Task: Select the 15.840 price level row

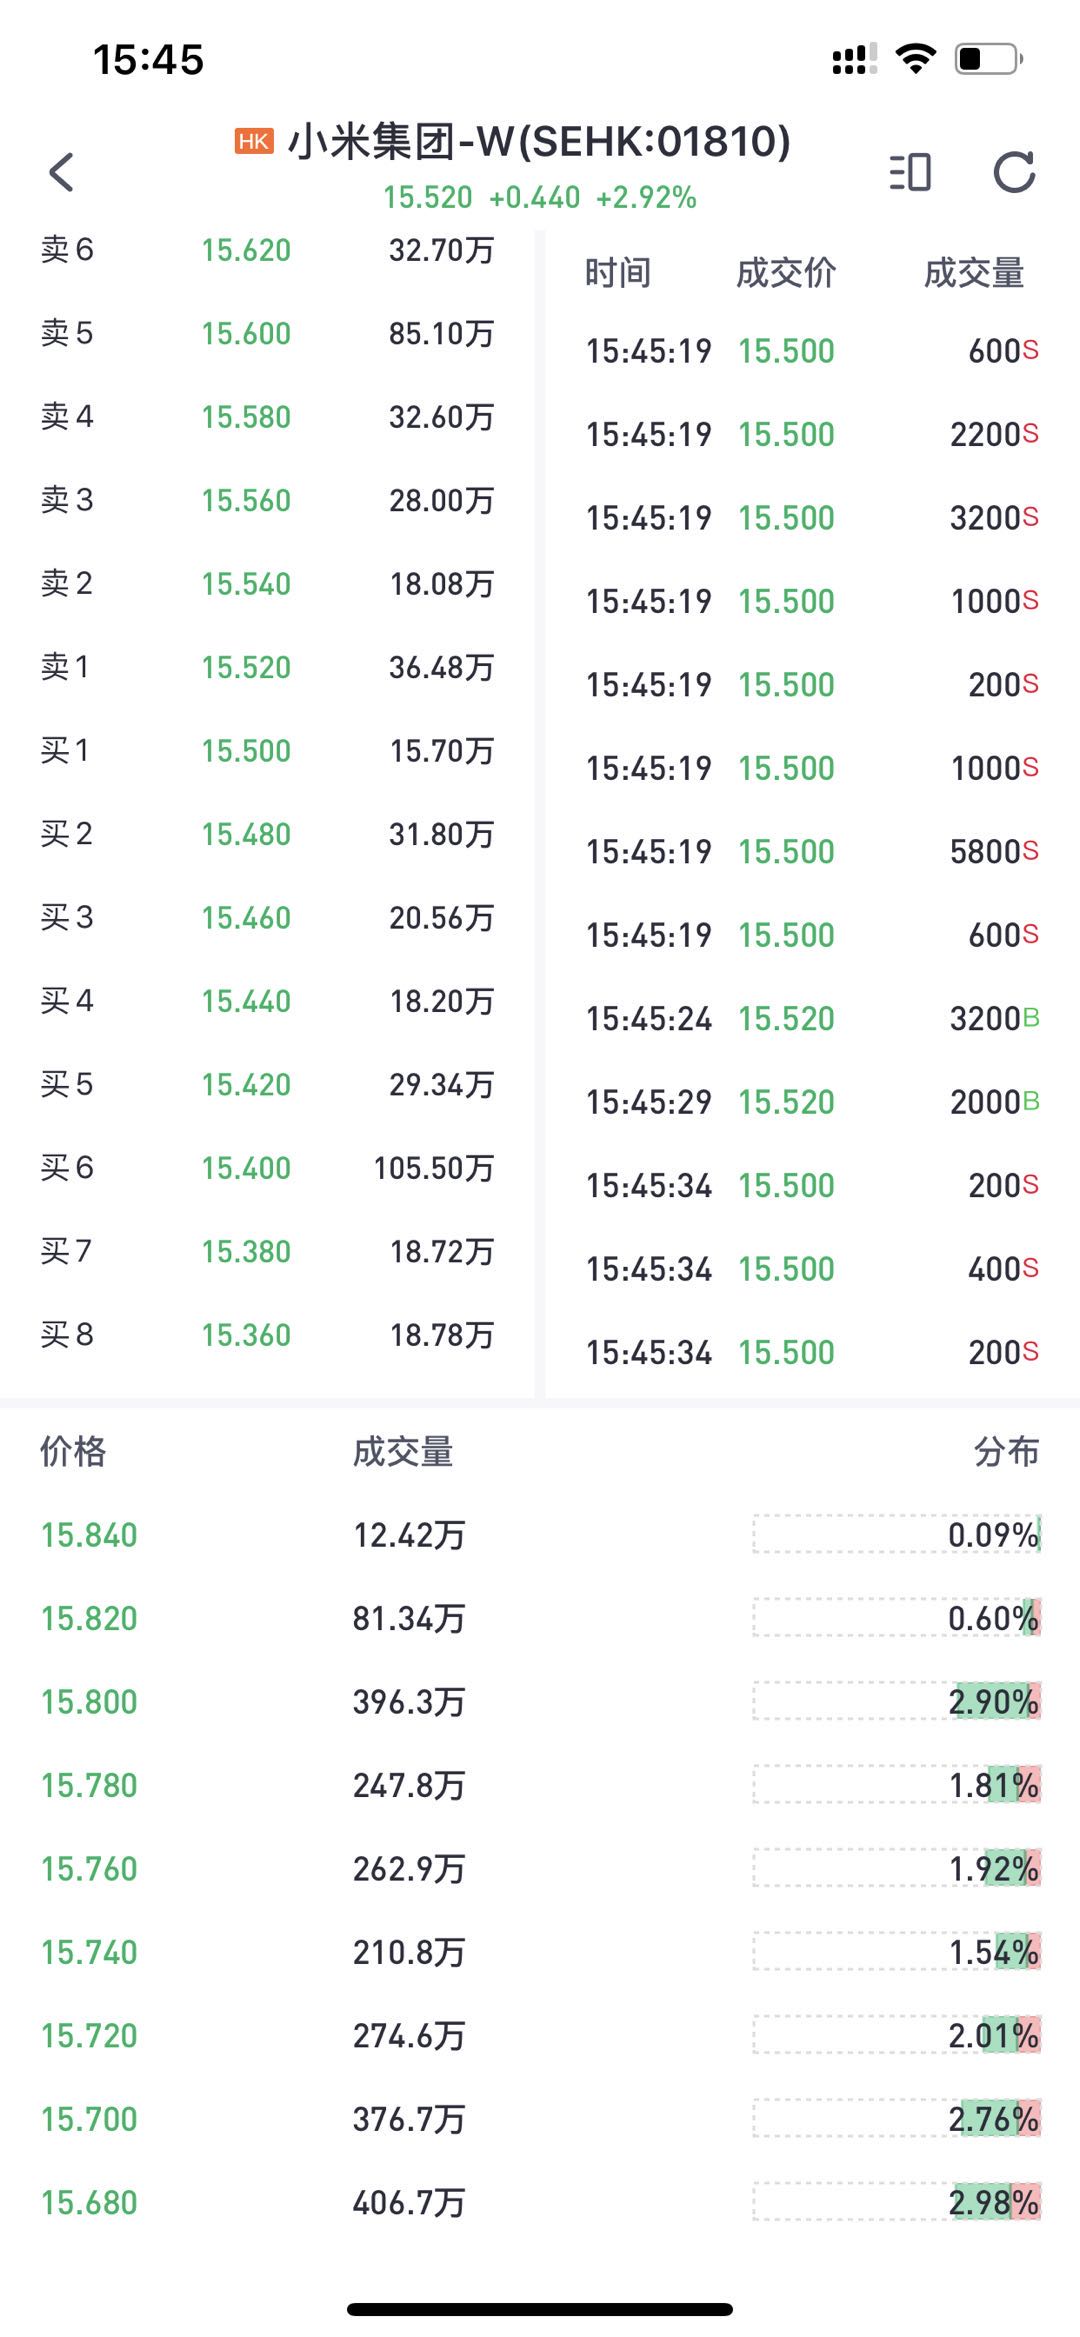Action: tap(540, 1535)
